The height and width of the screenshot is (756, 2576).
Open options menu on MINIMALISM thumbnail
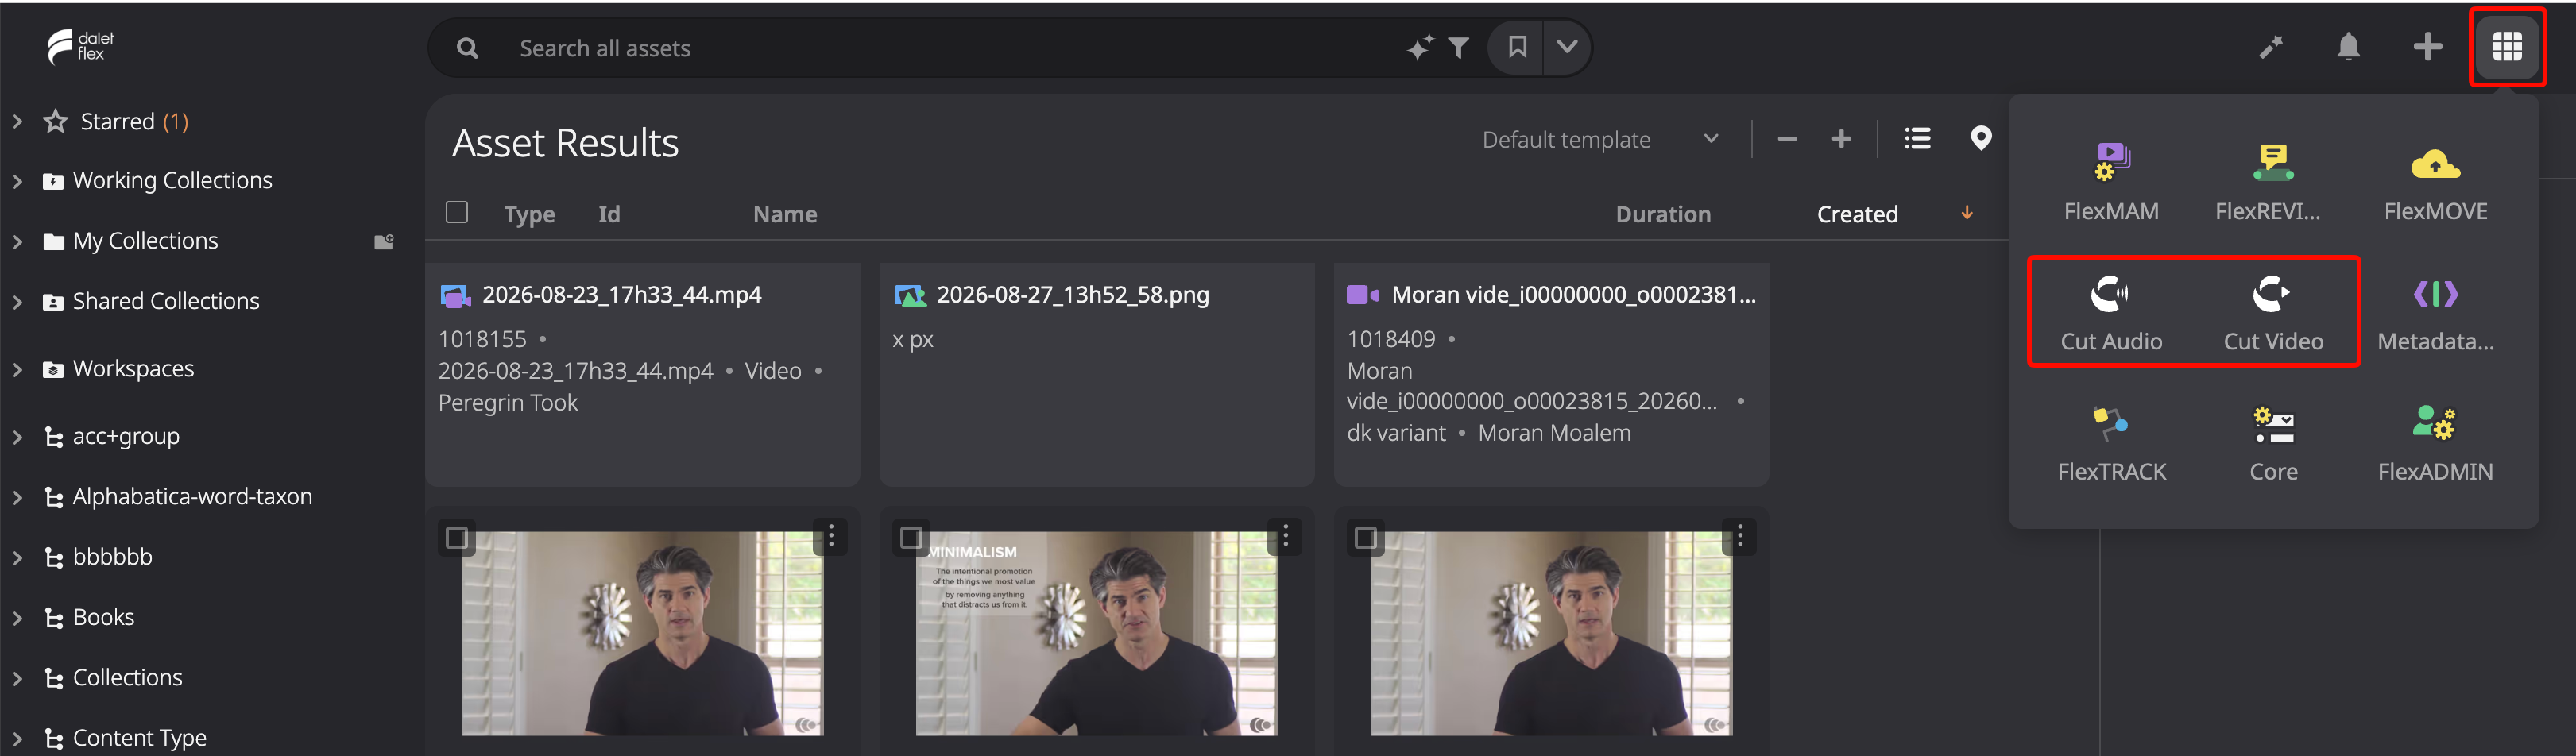point(1285,536)
